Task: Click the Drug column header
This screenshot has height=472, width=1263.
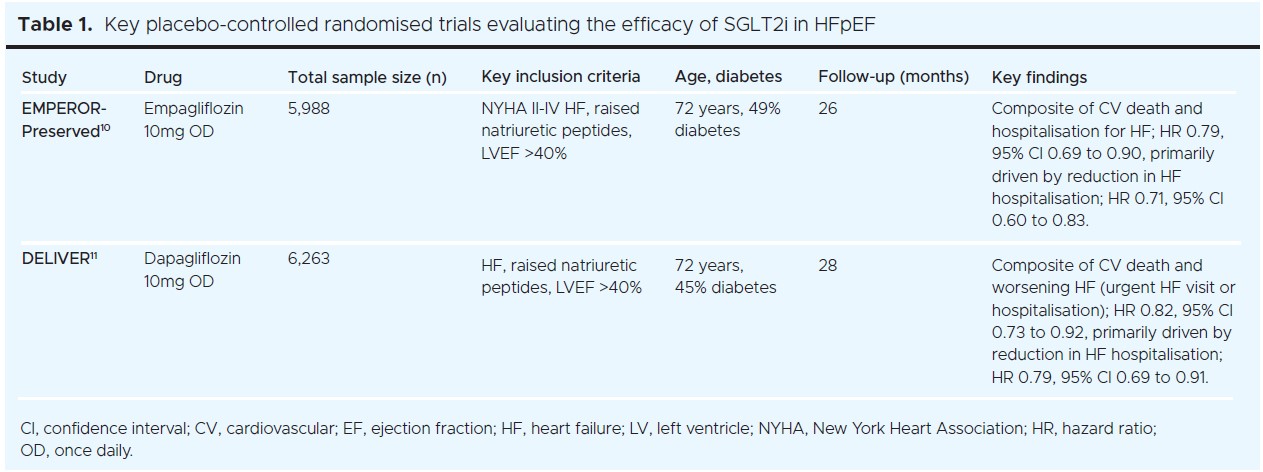Action: pos(163,77)
